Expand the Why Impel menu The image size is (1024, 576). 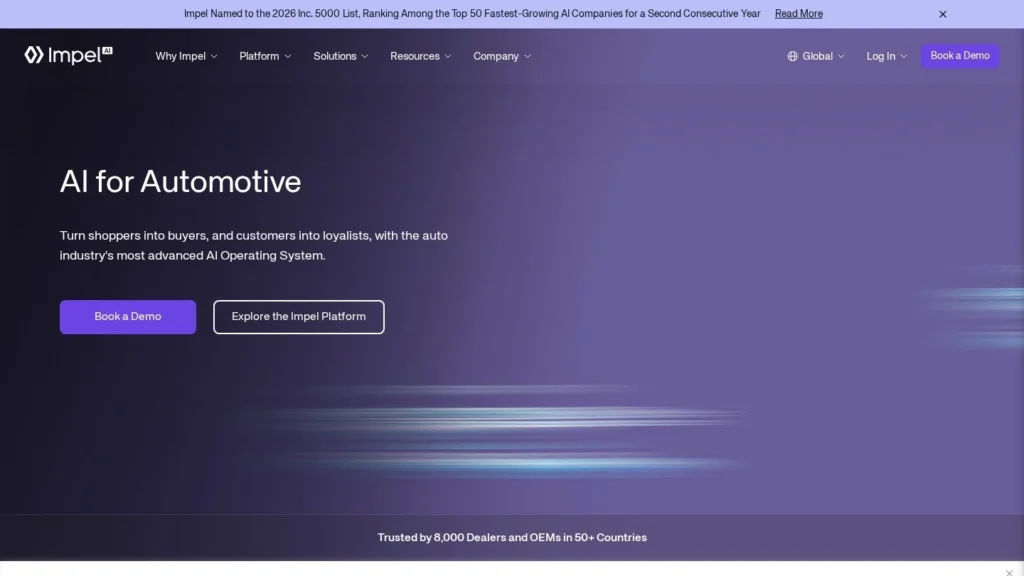(x=186, y=56)
